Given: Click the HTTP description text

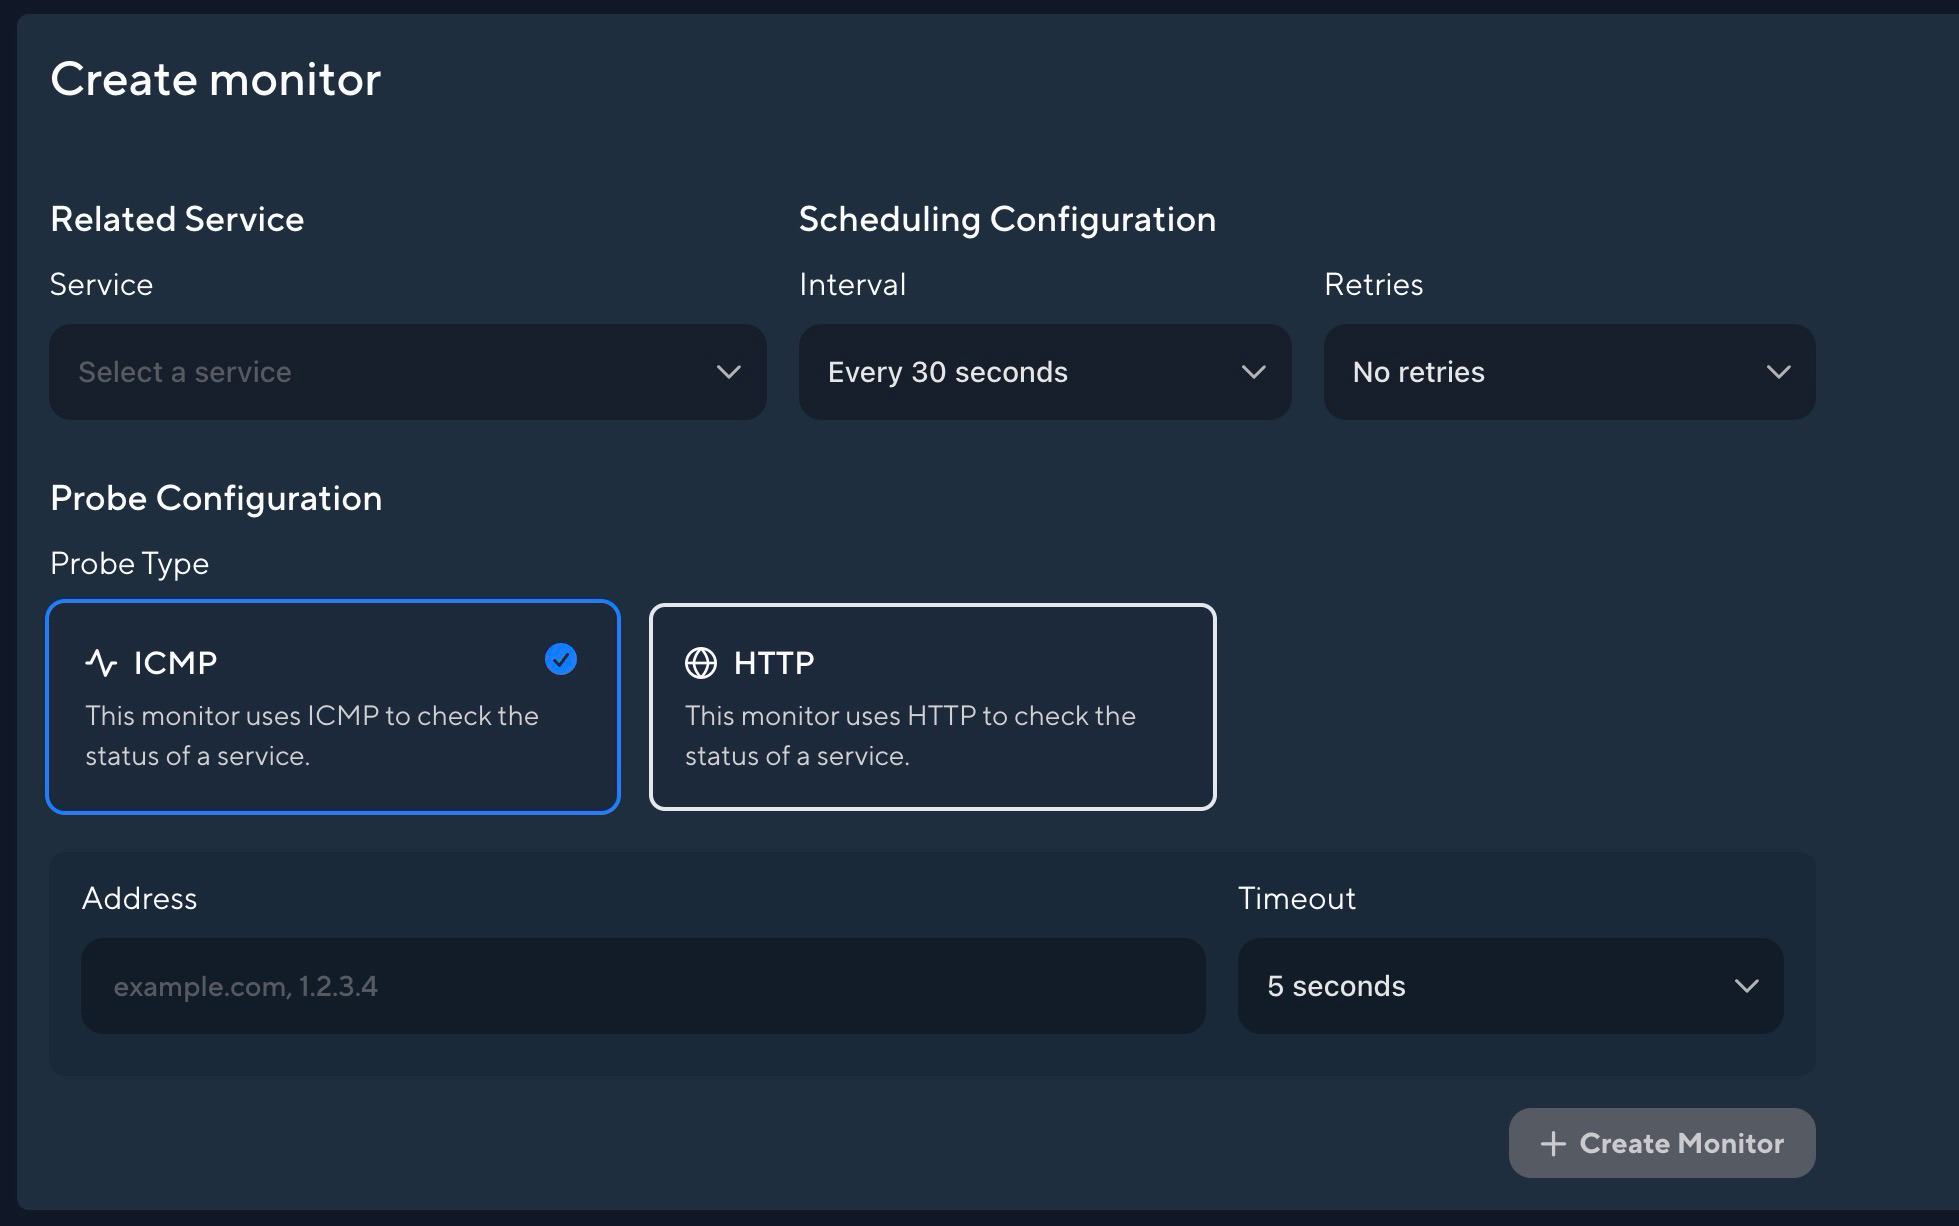Looking at the screenshot, I should [x=910, y=736].
